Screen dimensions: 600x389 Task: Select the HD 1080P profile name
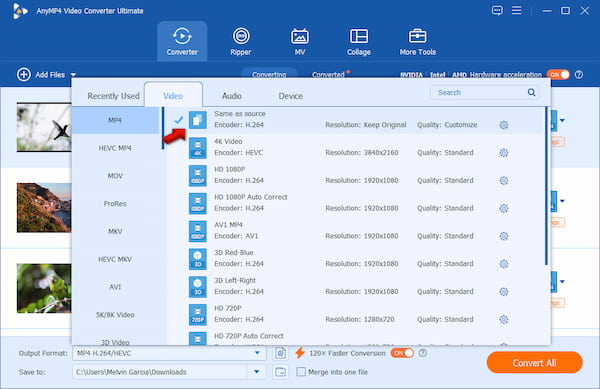point(230,169)
